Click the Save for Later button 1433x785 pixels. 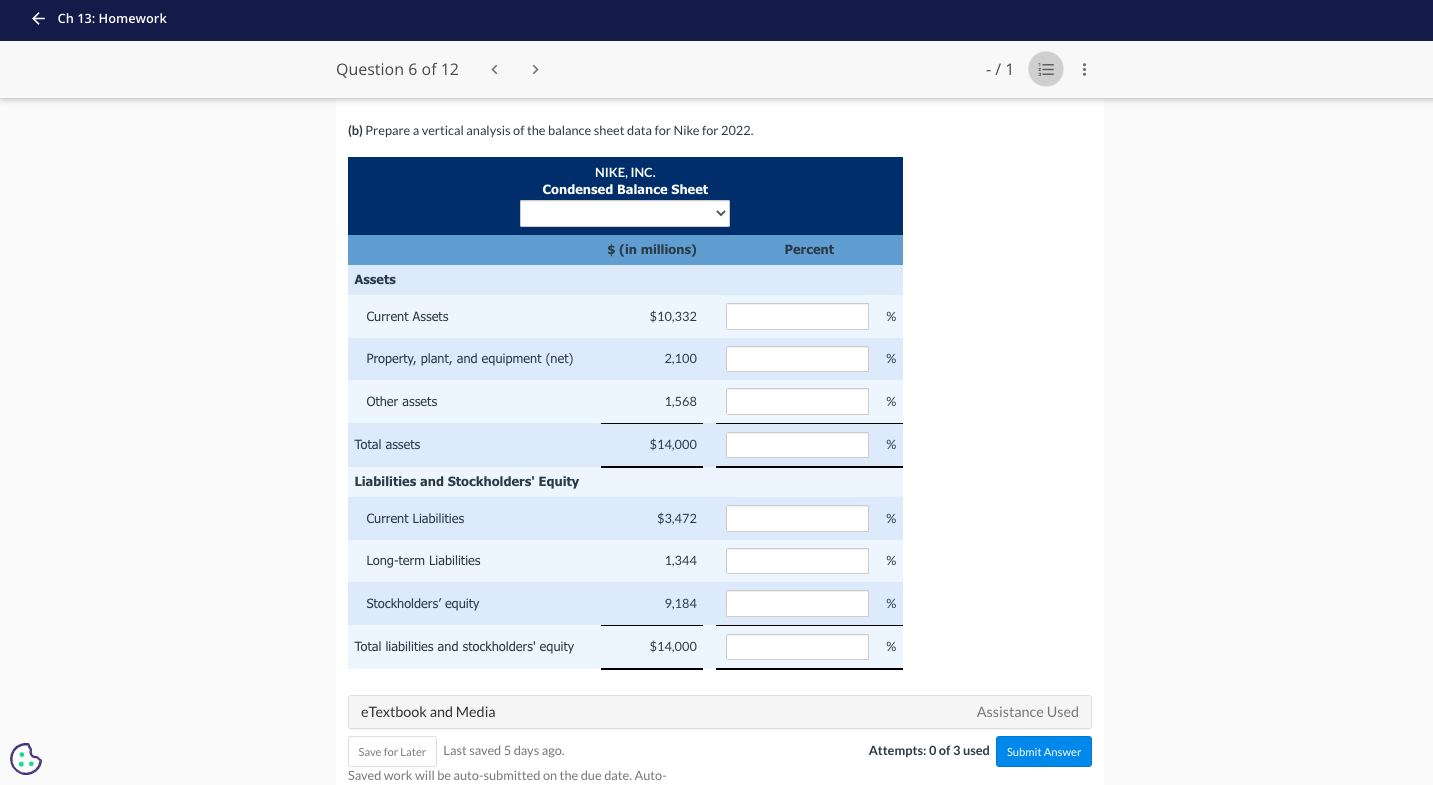point(392,751)
